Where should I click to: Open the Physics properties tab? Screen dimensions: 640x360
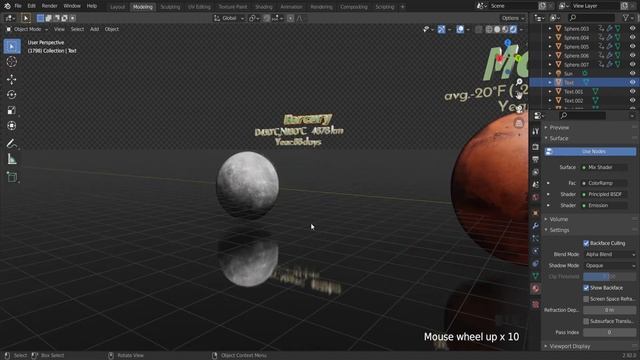point(536,251)
